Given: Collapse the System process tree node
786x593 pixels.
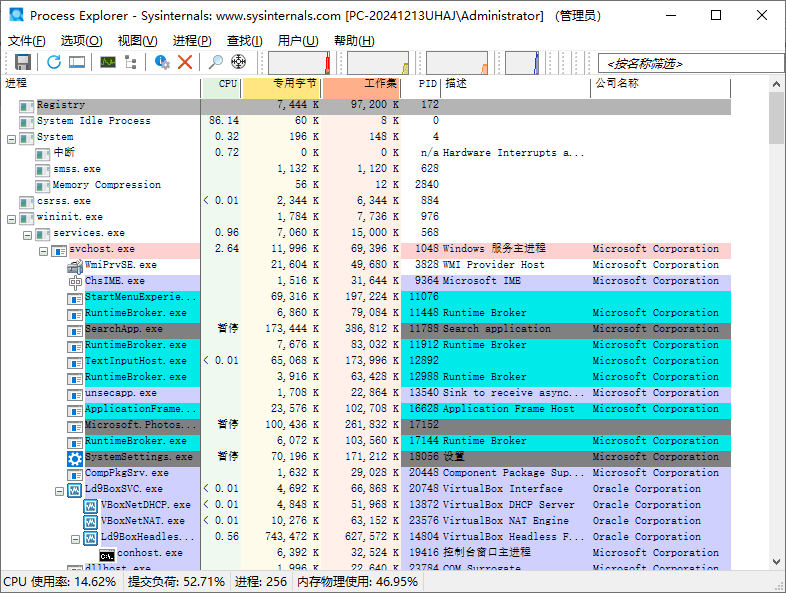Looking at the screenshot, I should point(12,139).
